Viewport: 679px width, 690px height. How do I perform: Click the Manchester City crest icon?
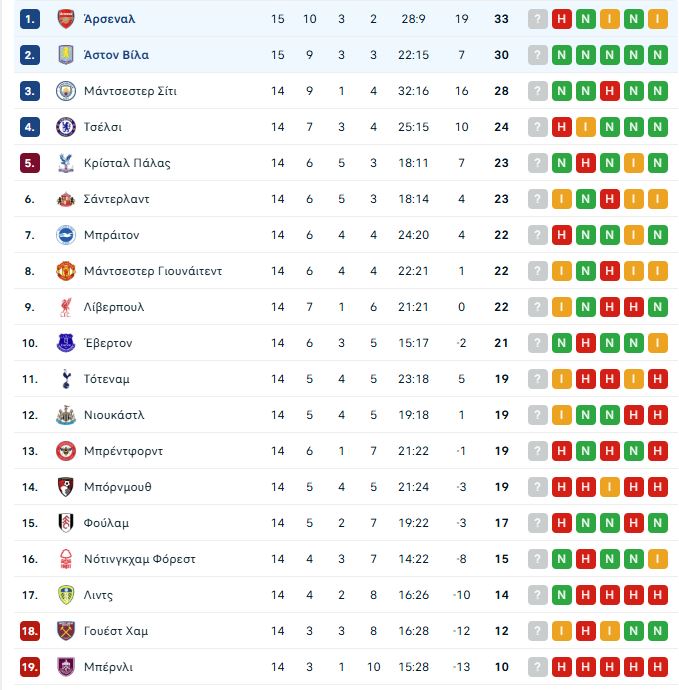click(66, 91)
